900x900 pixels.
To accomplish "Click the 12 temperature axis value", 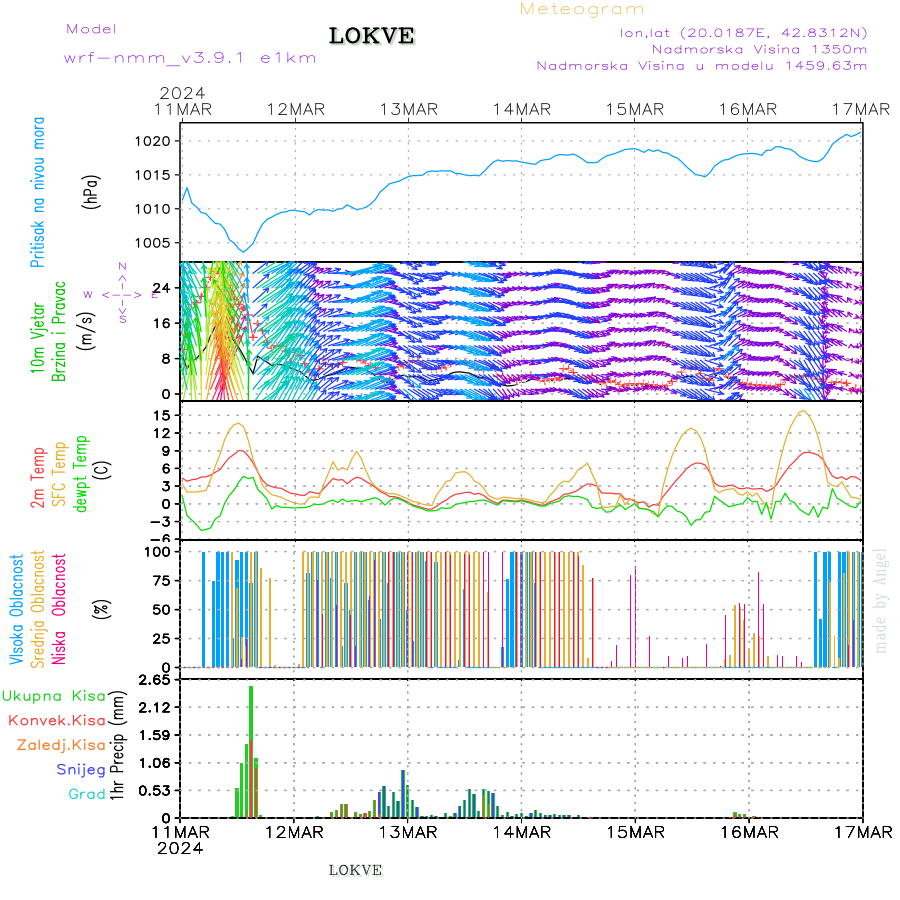I will pyautogui.click(x=162, y=433).
